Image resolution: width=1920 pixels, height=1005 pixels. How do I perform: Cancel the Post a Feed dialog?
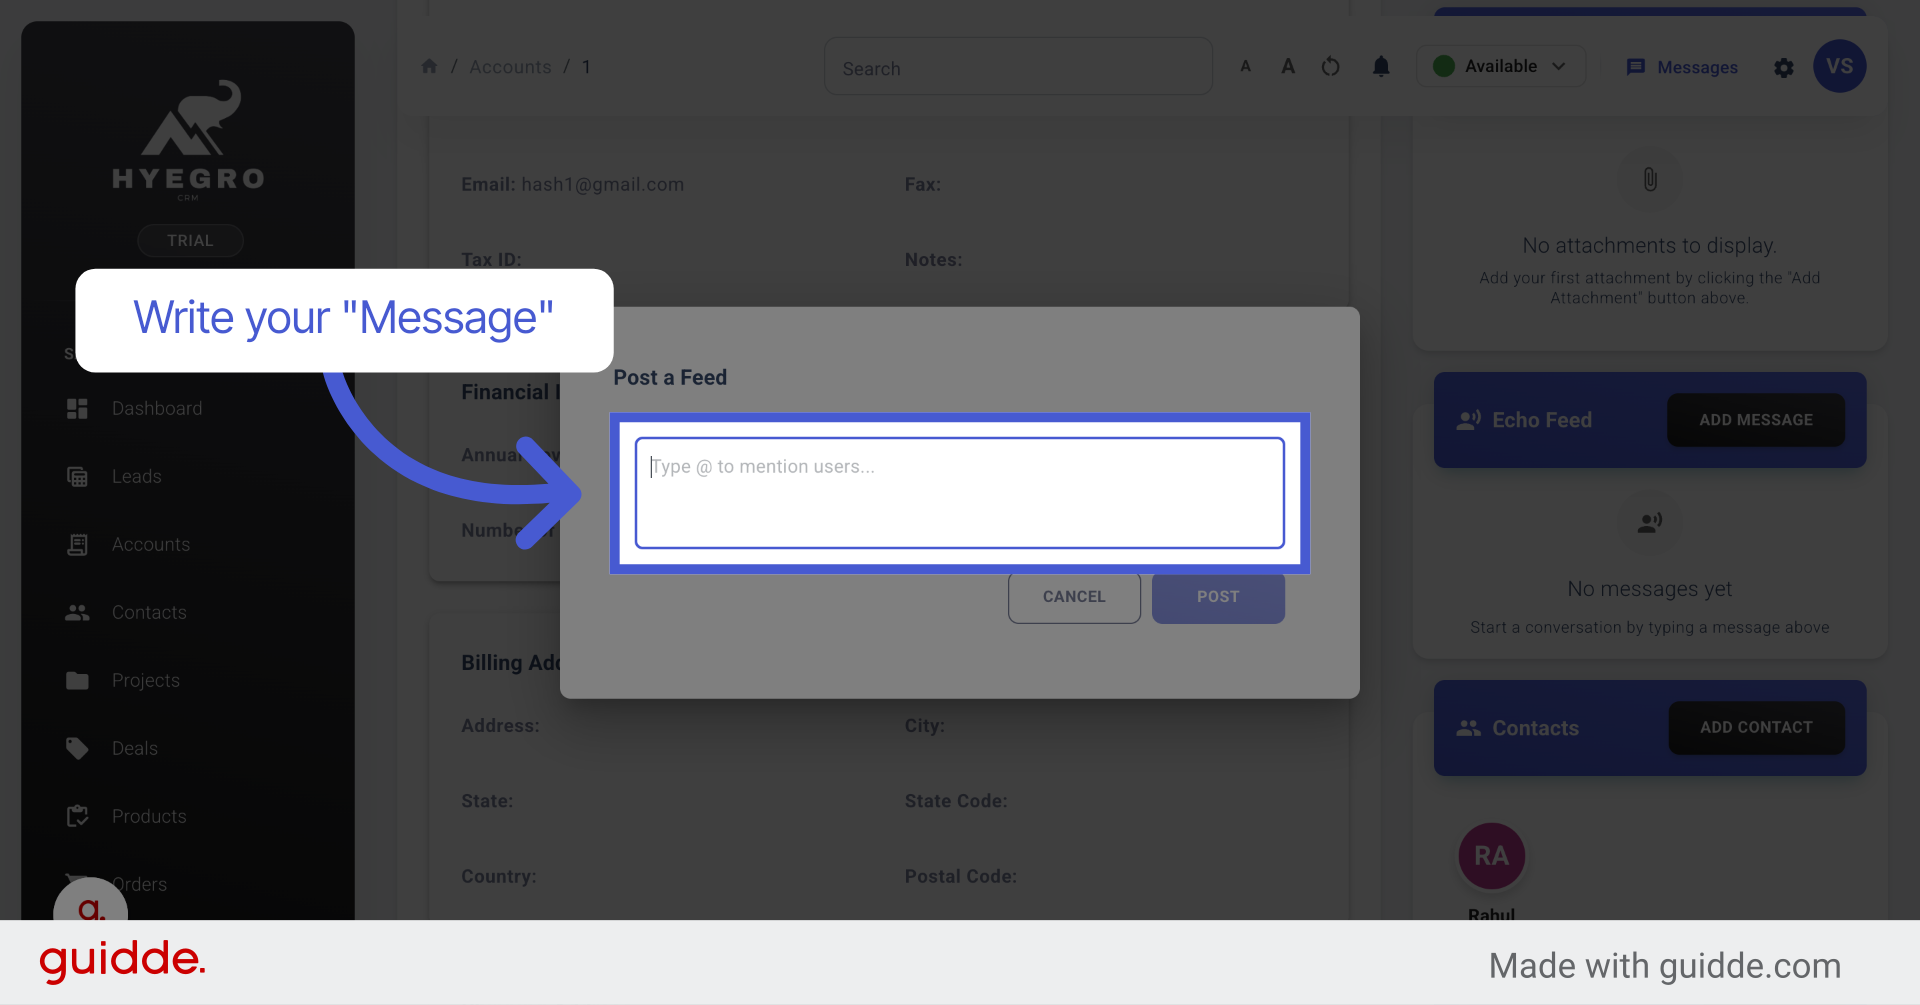[x=1073, y=597]
